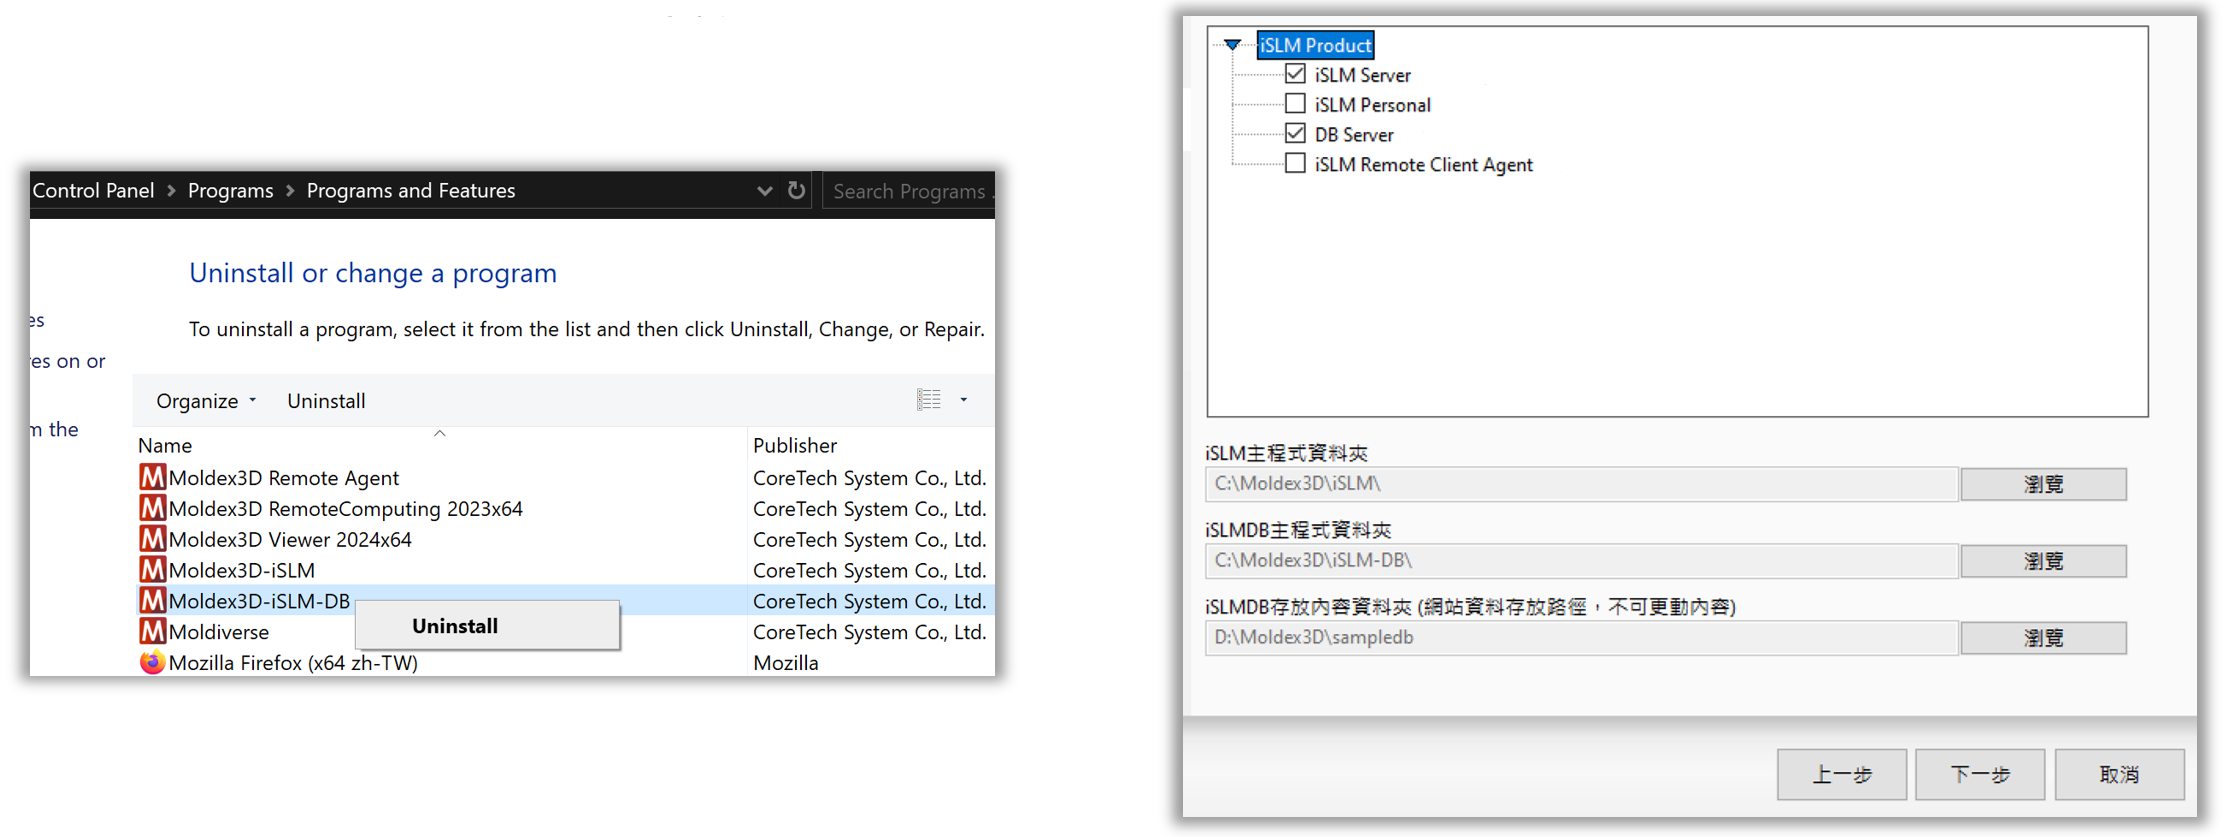Change the list view layout icon

point(929,400)
